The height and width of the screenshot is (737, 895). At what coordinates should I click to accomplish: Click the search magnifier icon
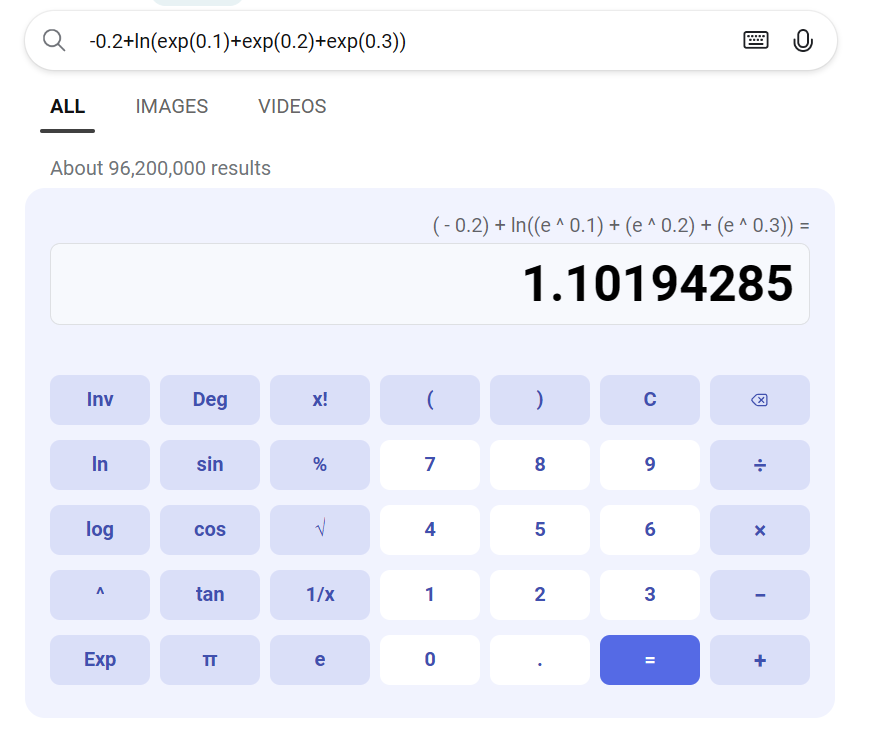(x=54, y=41)
